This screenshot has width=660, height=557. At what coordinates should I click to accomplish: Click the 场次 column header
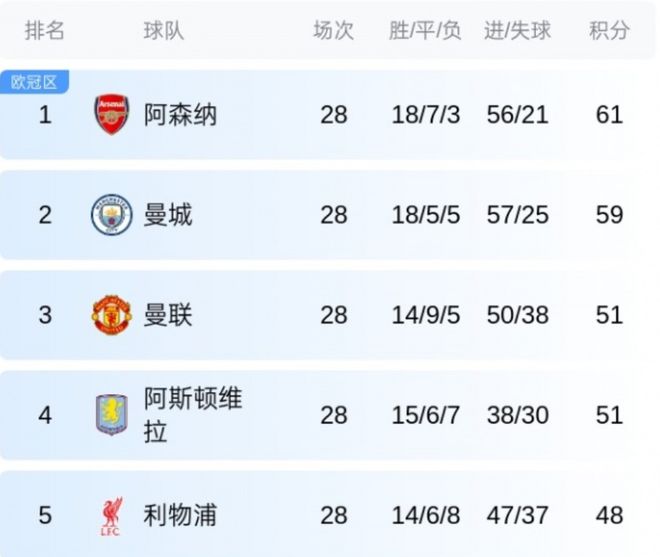coord(334,31)
